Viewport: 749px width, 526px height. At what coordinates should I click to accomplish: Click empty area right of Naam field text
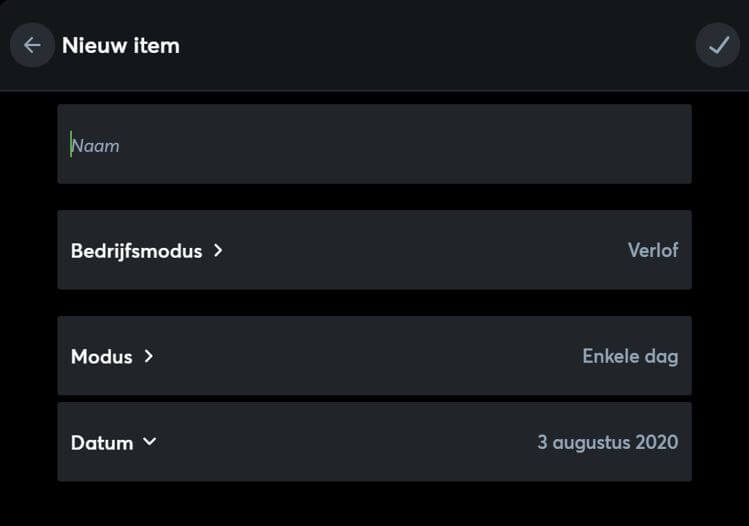450,146
